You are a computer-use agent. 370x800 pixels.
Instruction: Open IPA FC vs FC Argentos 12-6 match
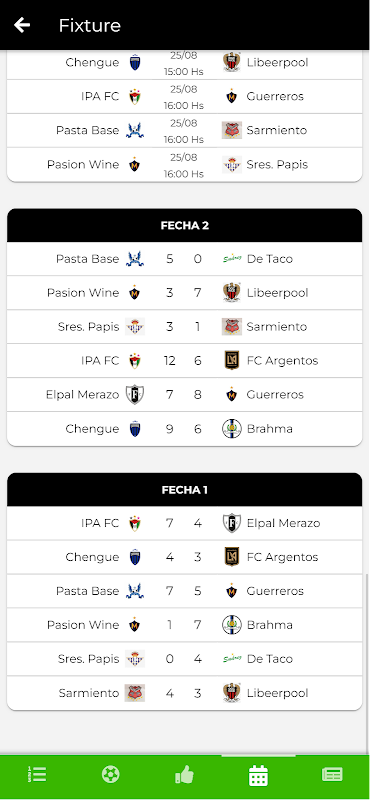184,361
